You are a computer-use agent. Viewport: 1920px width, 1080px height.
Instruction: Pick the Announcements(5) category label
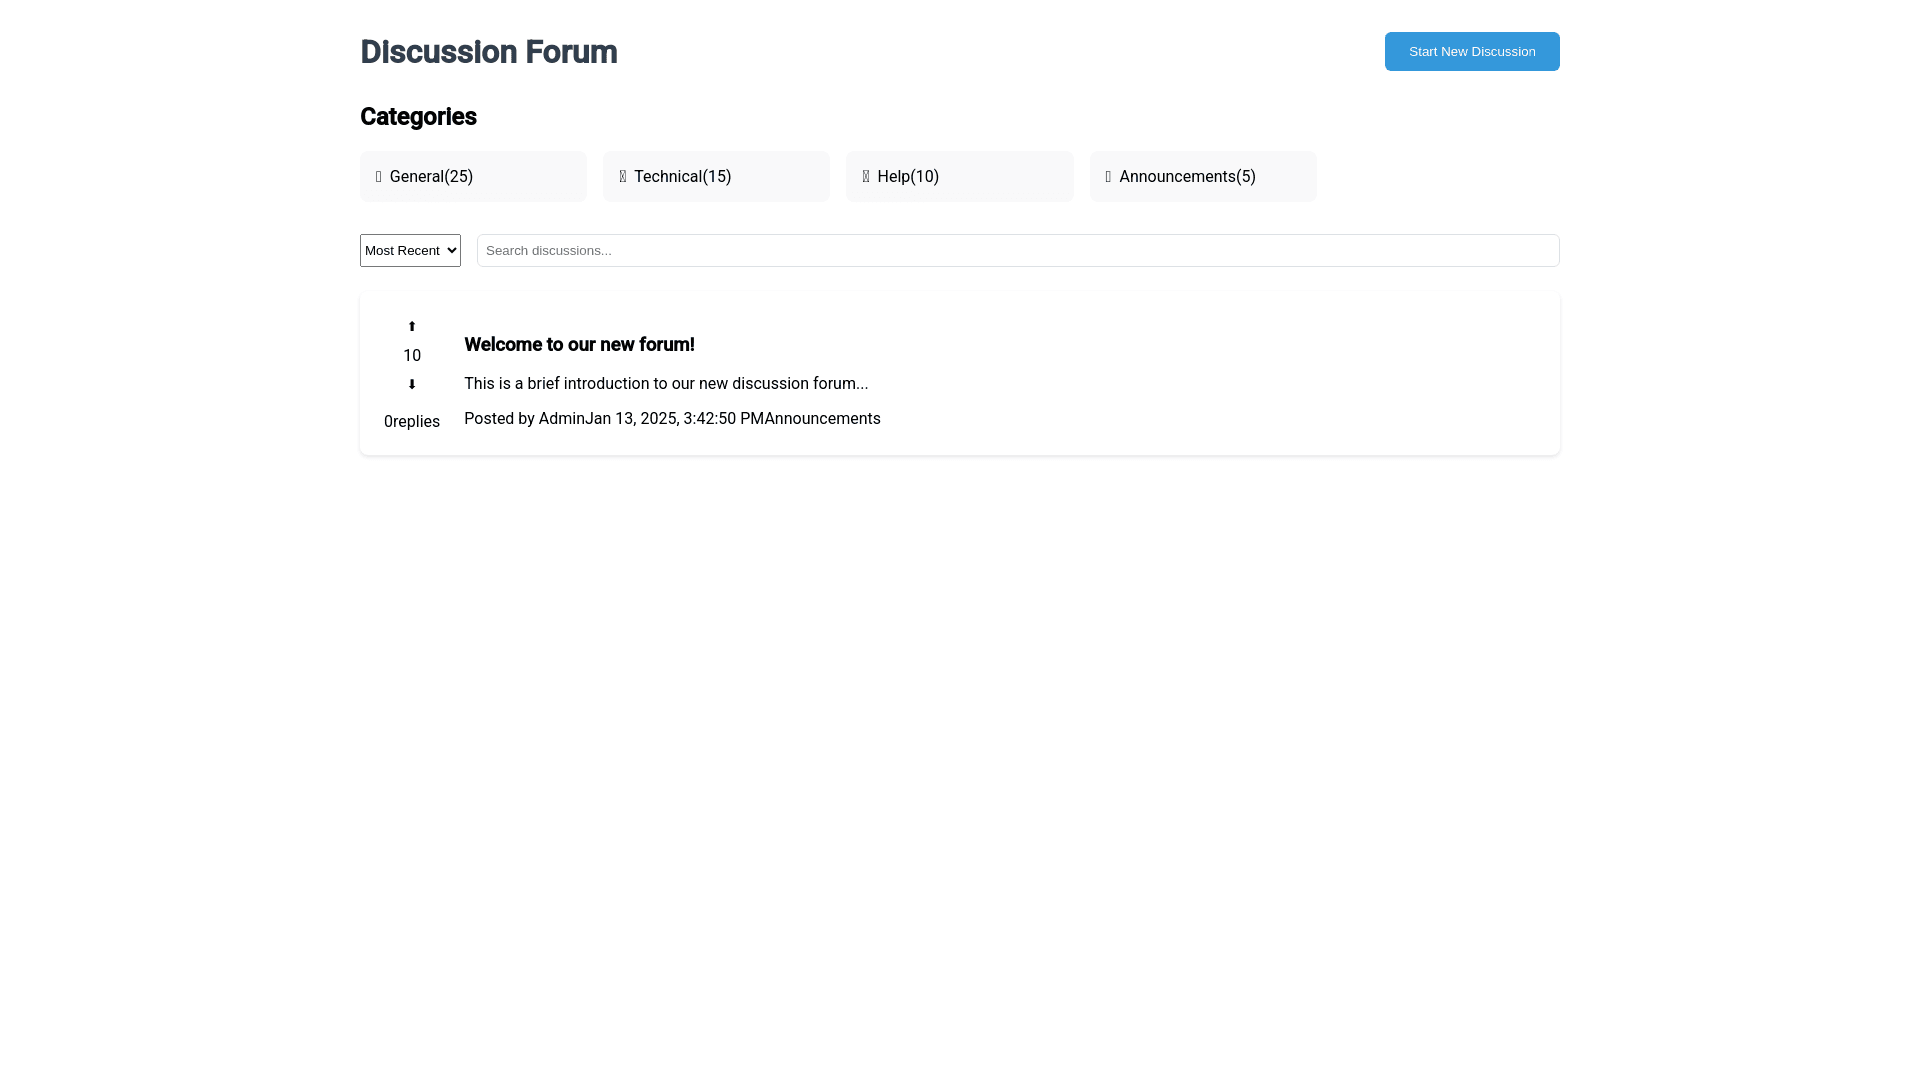point(1187,177)
